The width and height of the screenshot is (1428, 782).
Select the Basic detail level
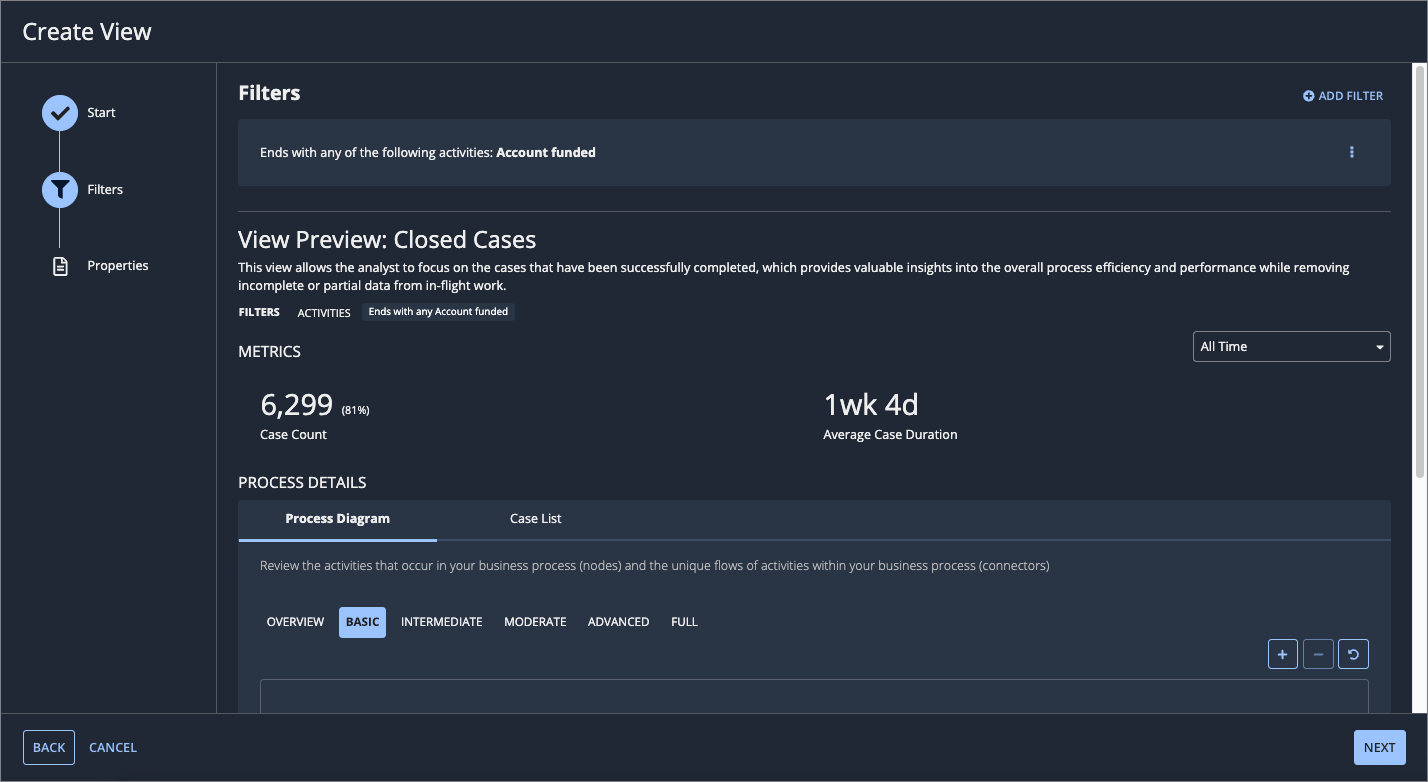[x=362, y=622]
